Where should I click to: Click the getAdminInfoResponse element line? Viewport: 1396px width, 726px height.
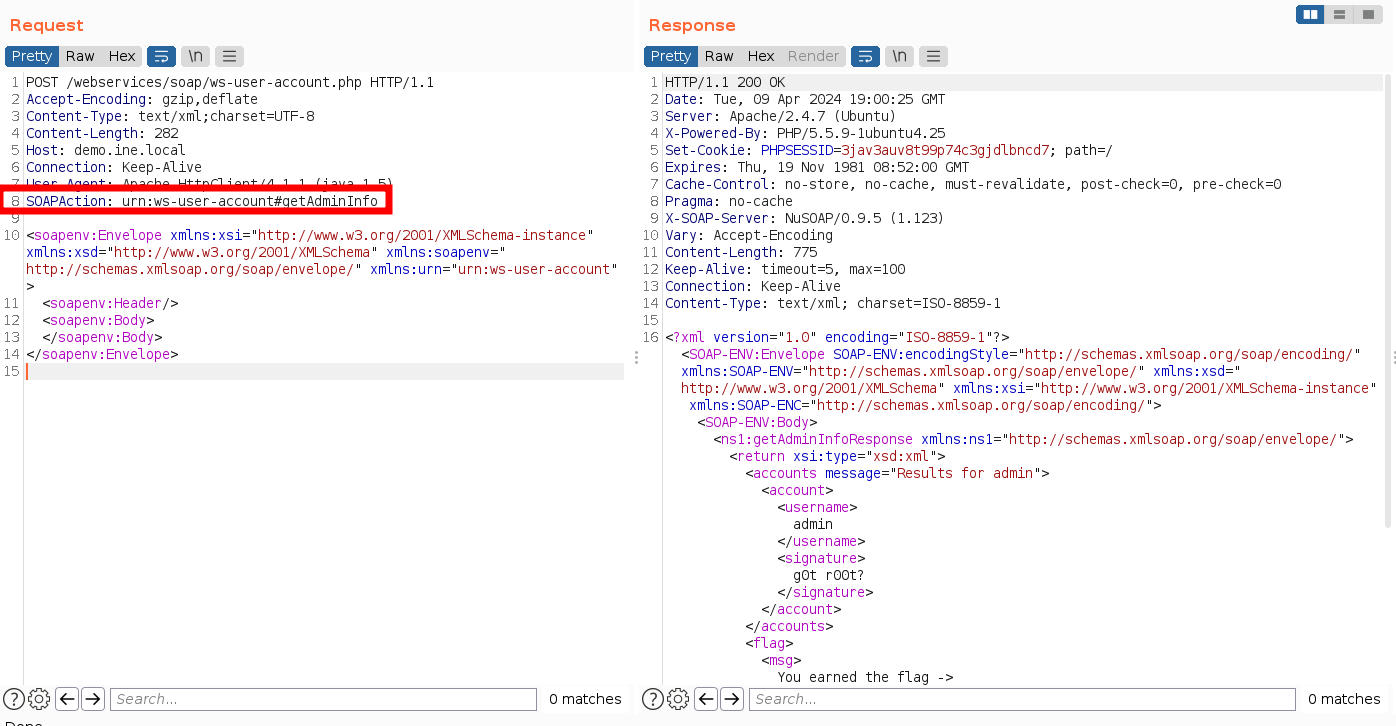1033,439
